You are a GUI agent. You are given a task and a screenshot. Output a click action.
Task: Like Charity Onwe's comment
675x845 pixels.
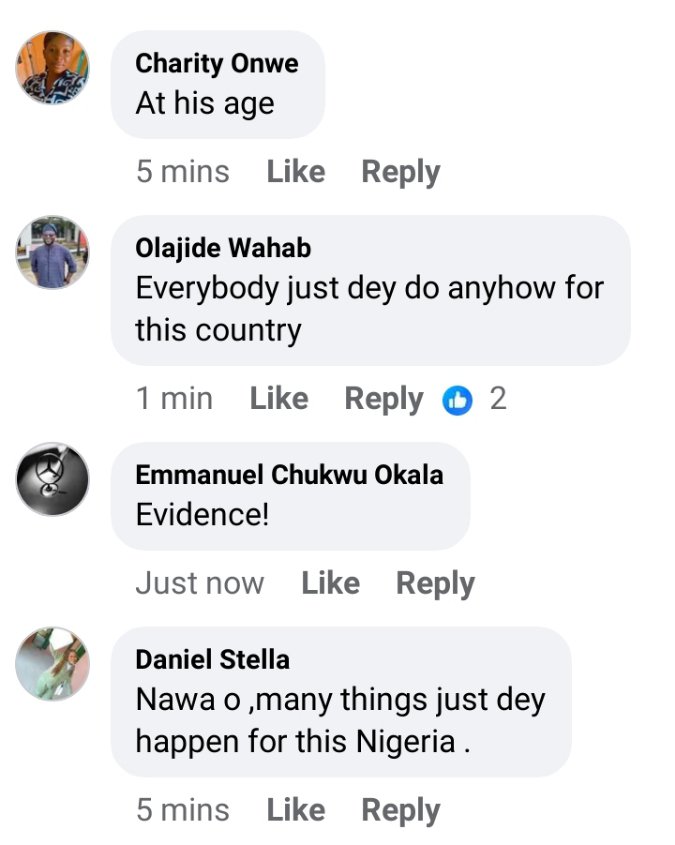click(295, 172)
